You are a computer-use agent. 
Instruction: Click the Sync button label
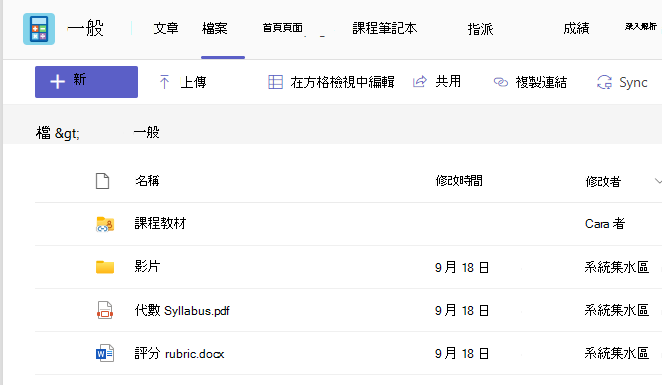[633, 82]
